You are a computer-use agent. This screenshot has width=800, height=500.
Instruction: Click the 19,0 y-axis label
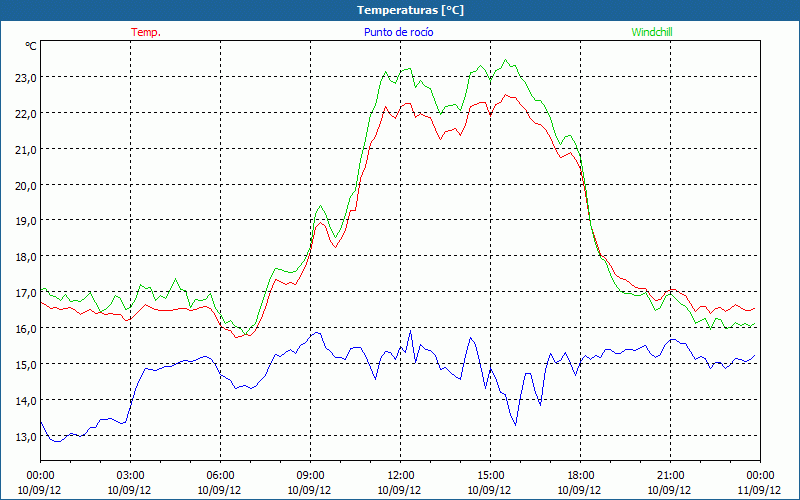point(27,221)
